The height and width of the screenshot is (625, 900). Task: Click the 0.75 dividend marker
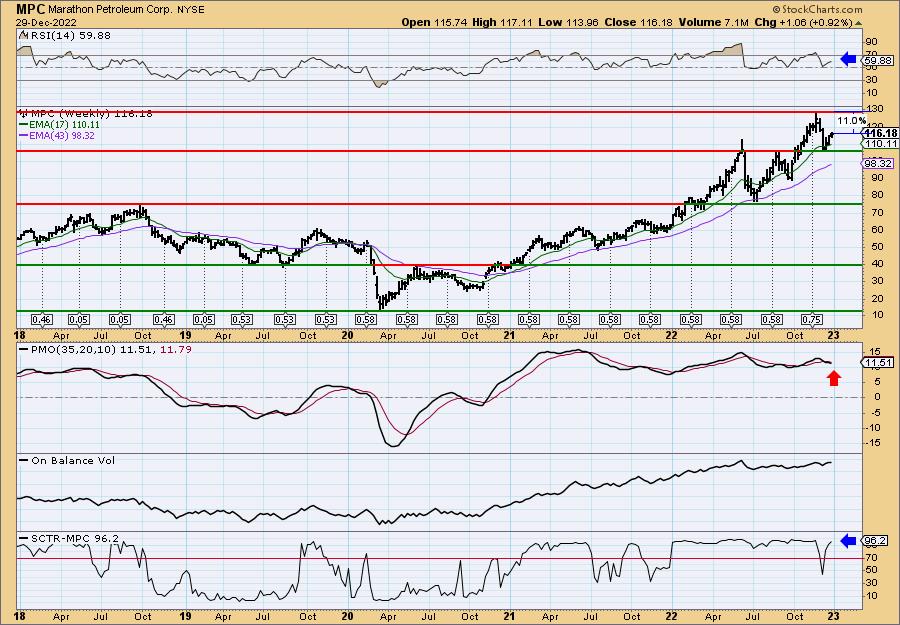812,319
